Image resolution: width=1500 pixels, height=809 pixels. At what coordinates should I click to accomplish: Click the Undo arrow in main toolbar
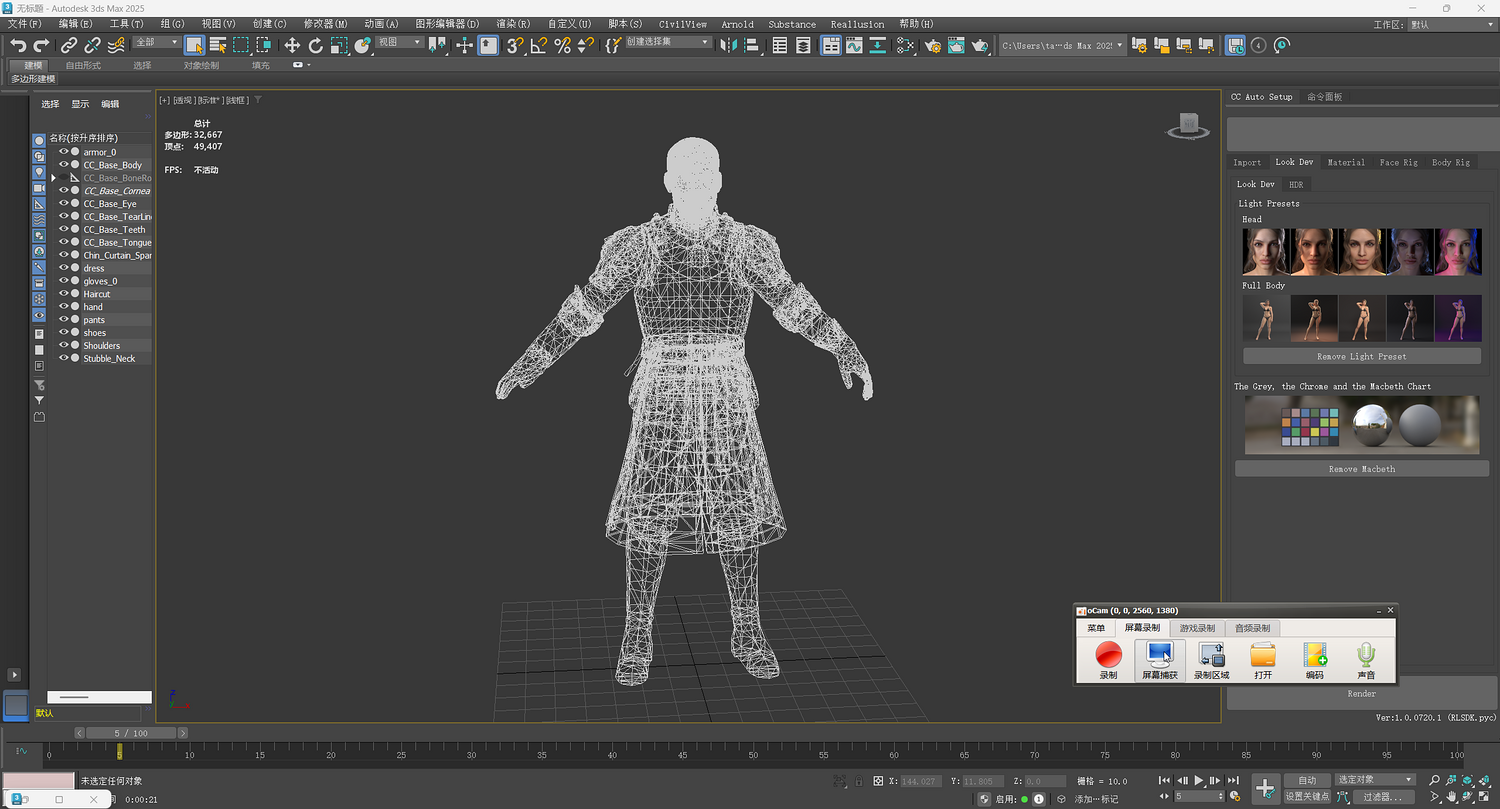pos(18,45)
